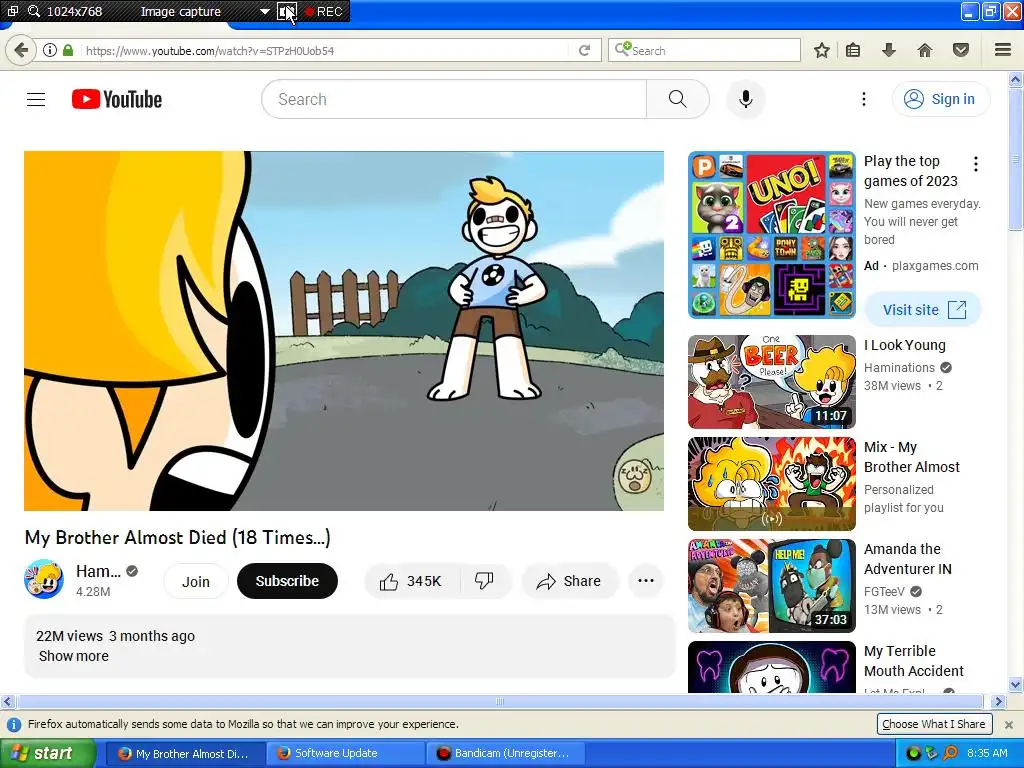Subscribe to the Haminations channel
The height and width of the screenshot is (768, 1024).
coord(287,581)
